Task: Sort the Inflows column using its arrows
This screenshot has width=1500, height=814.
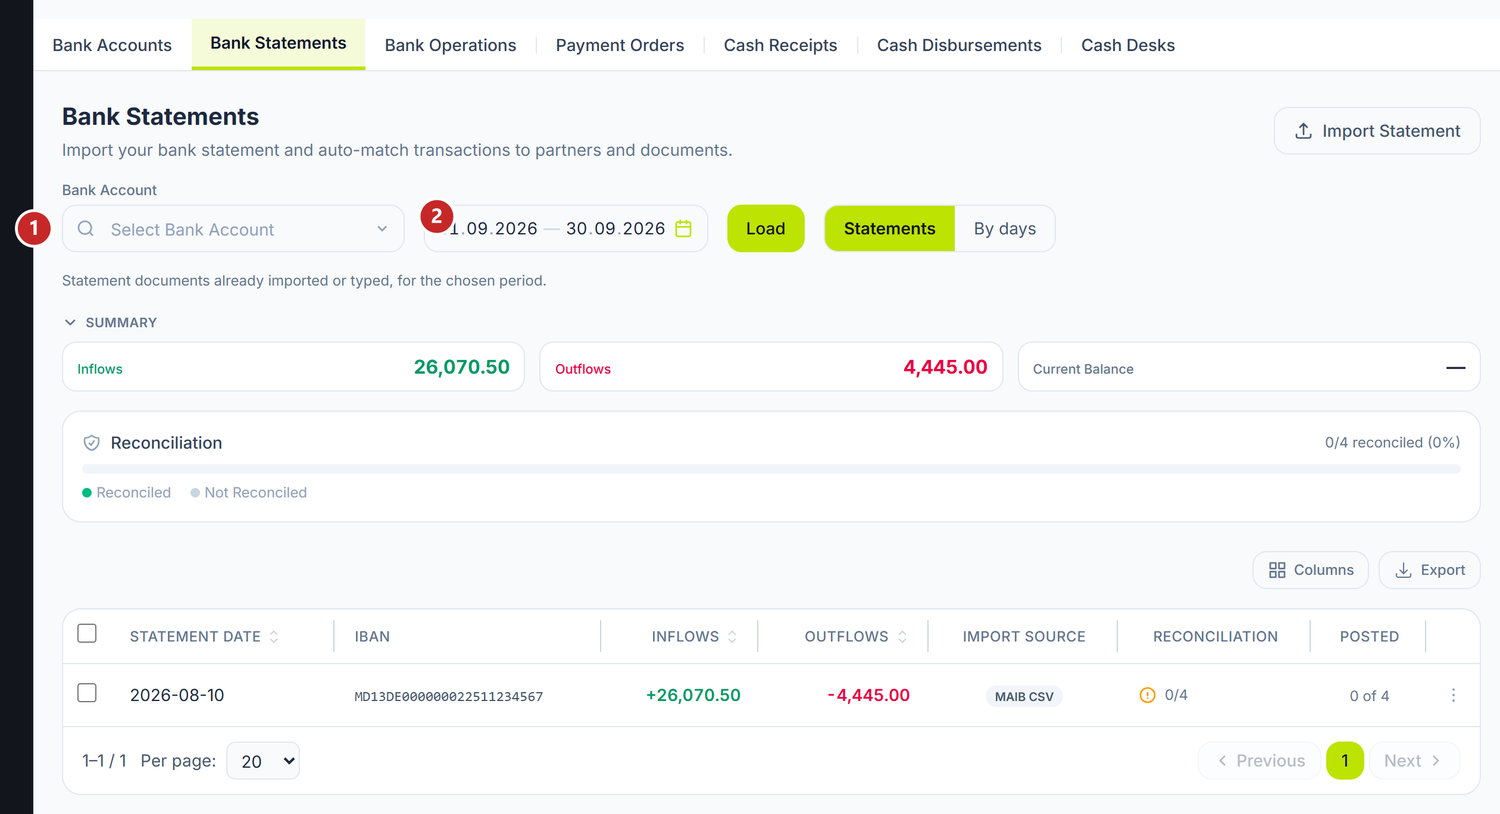Action: (x=732, y=637)
